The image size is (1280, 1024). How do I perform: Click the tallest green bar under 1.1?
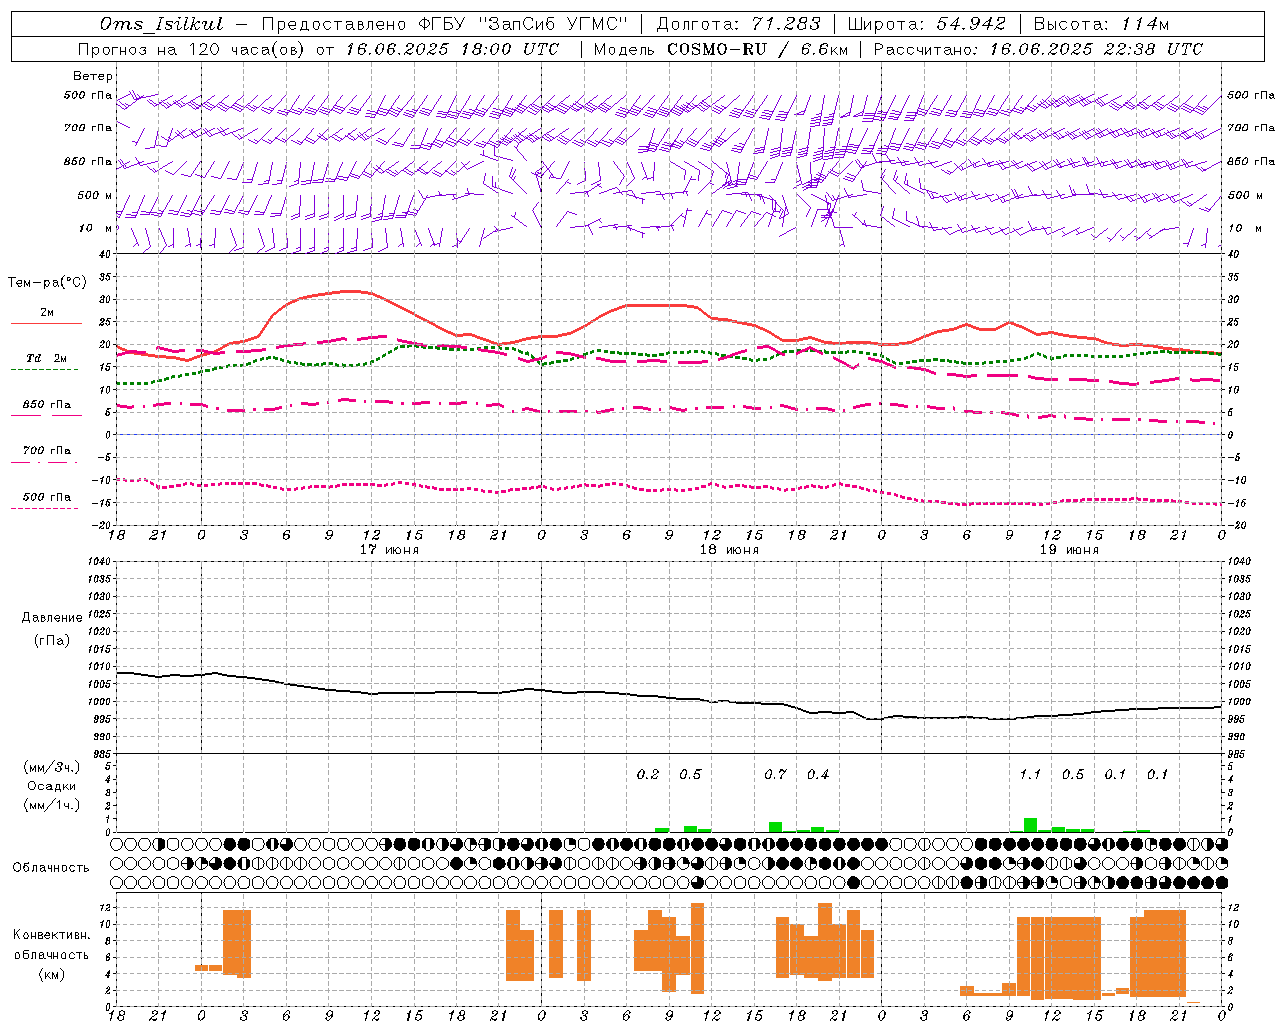pos(1030,825)
